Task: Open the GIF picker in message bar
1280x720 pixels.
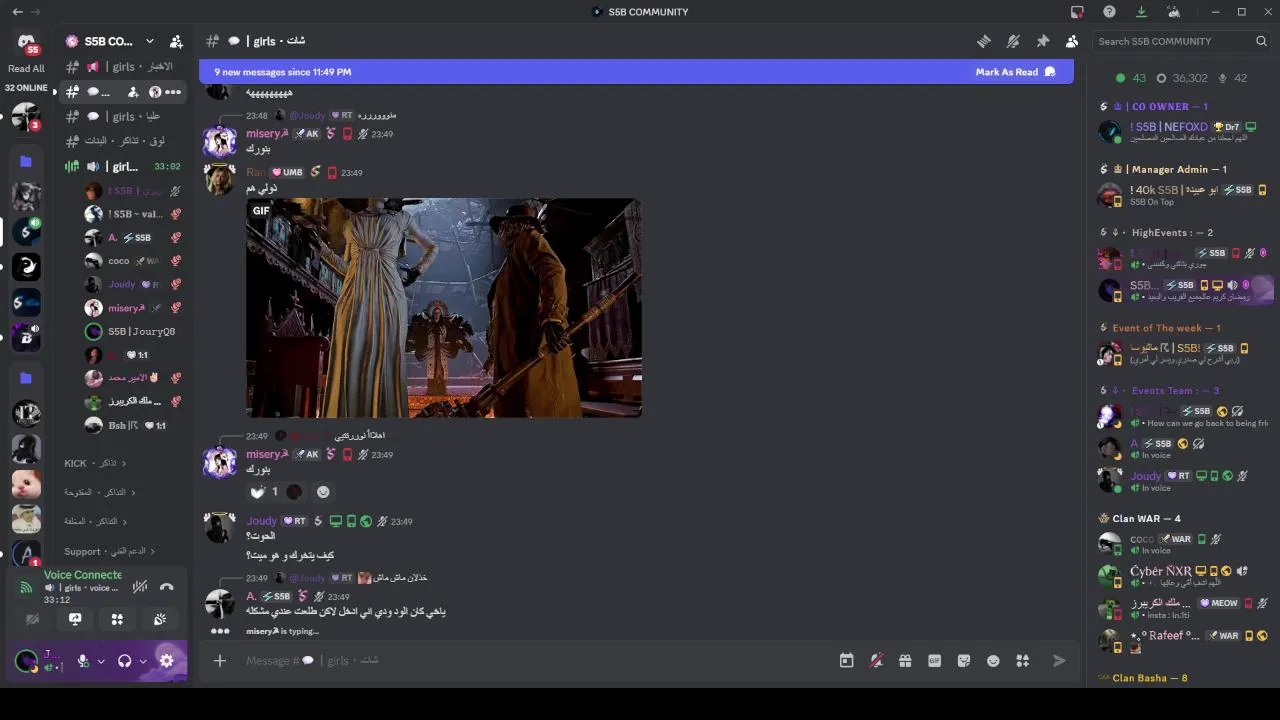Action: 934,660
